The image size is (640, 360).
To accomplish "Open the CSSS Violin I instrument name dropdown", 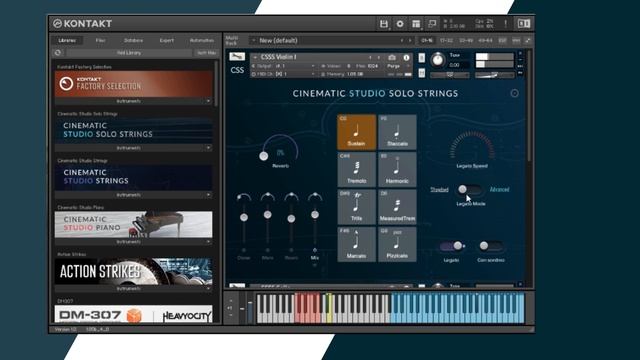I will pyautogui.click(x=256, y=57).
